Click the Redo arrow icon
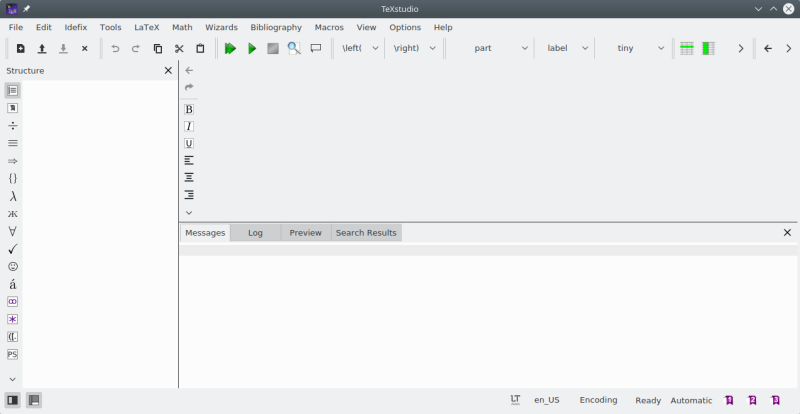 pyautogui.click(x=136, y=48)
